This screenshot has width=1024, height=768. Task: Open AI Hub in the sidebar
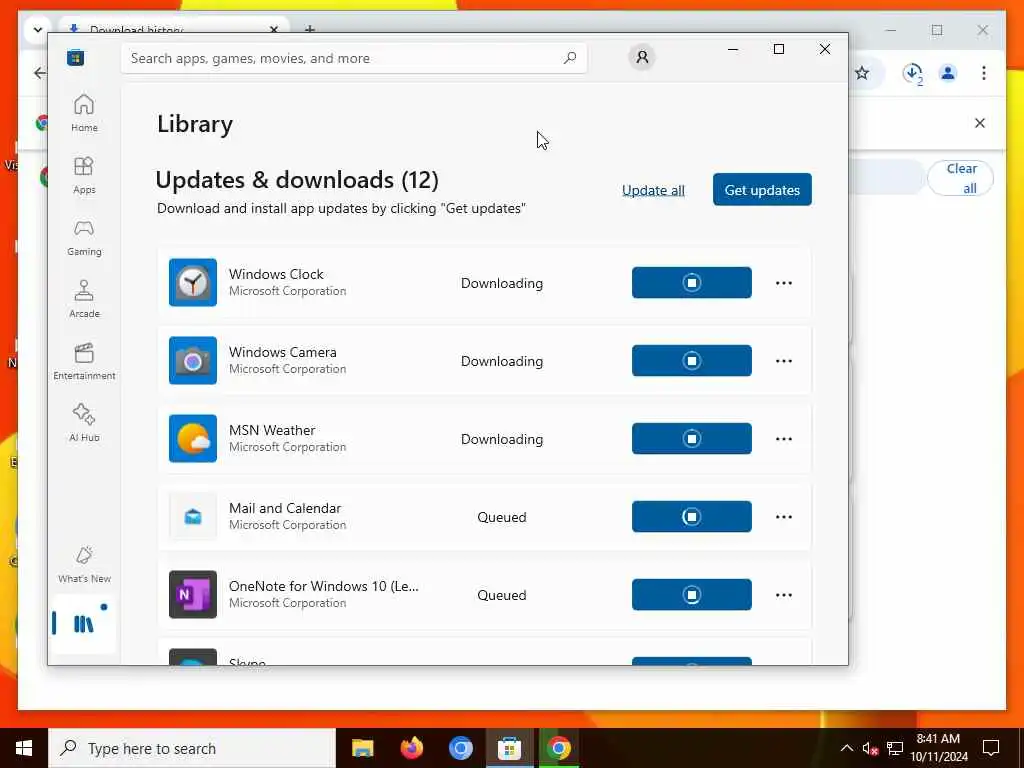[x=84, y=423]
